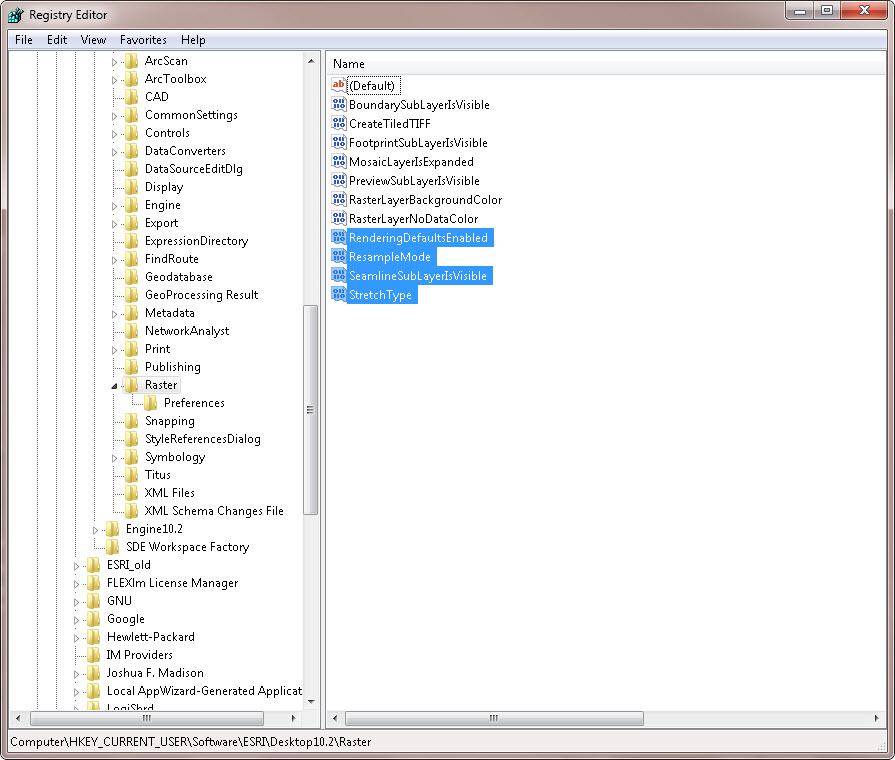
Task: Click the tree pane scroll down arrow
Action: tap(311, 702)
